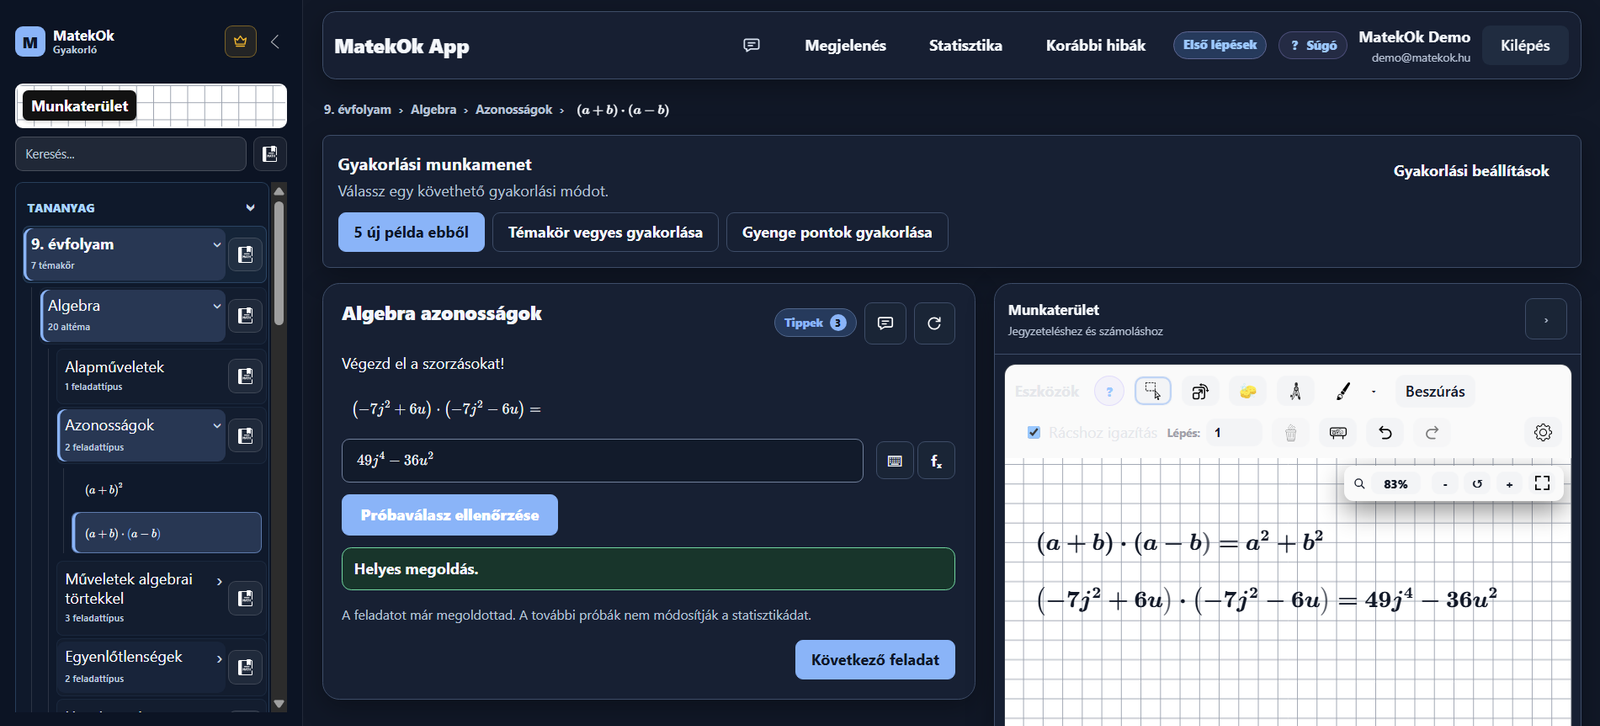This screenshot has width=1600, height=726.
Task: Click the Algebra breadcrumb link
Action: [433, 110]
